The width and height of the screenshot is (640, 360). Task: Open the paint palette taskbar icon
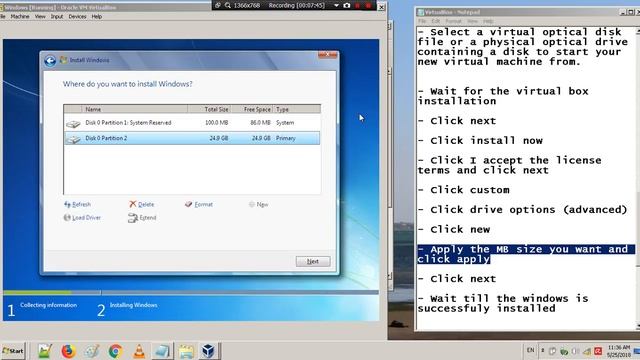click(92, 351)
